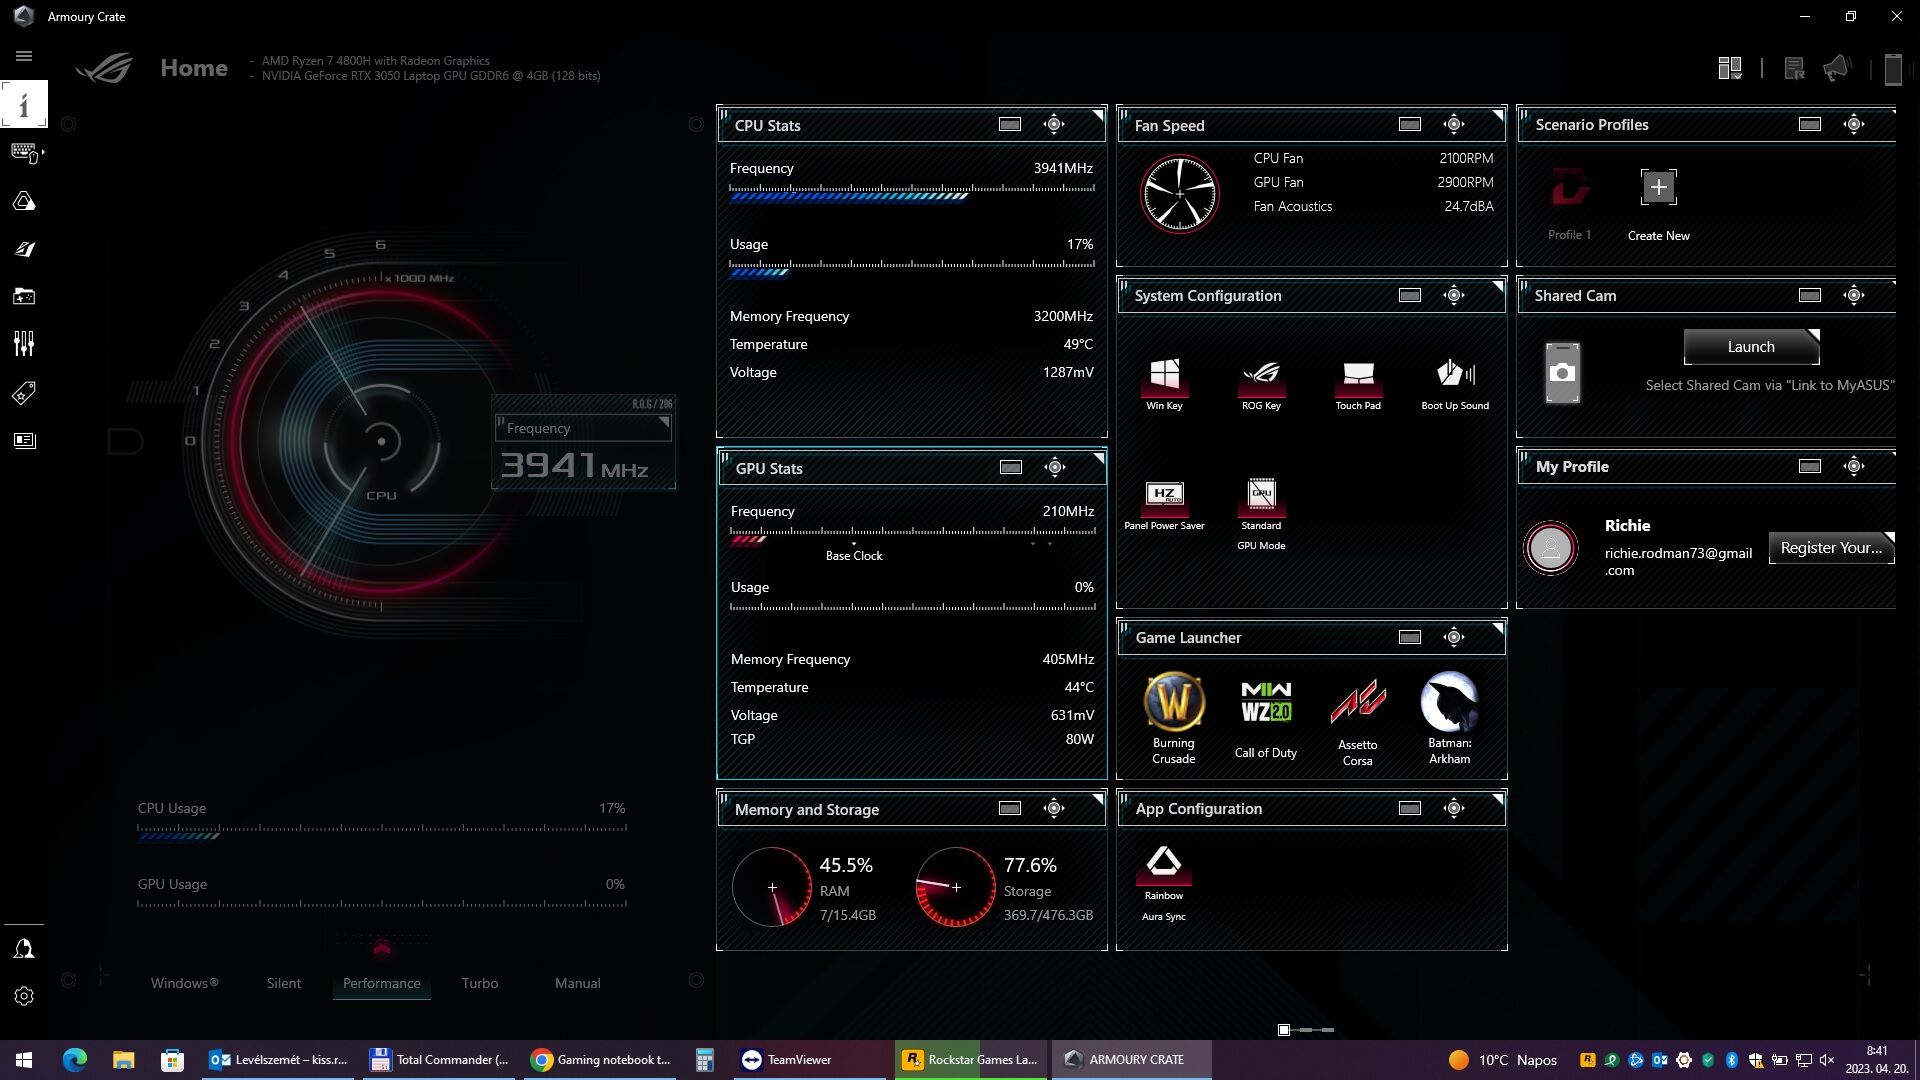Collapse the App Configuration widget
The width and height of the screenshot is (1920, 1080).
1410,809
